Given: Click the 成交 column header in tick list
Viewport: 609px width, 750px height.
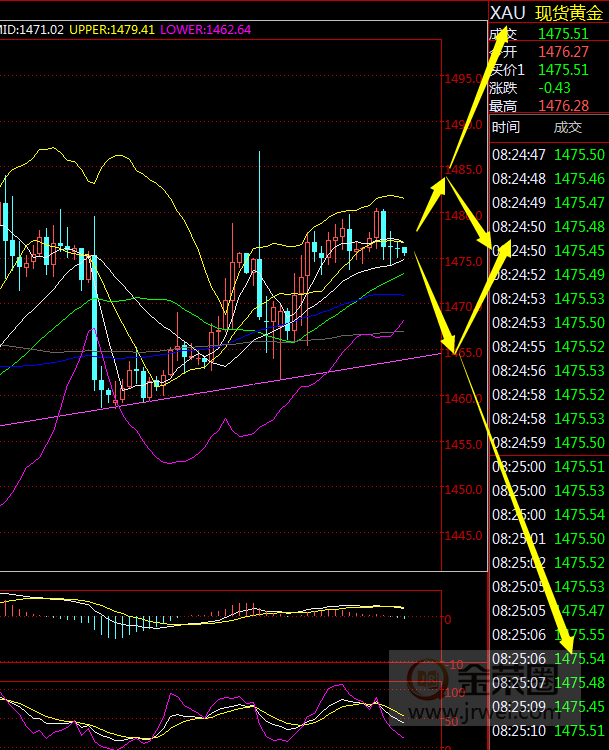Looking at the screenshot, I should [x=567, y=127].
